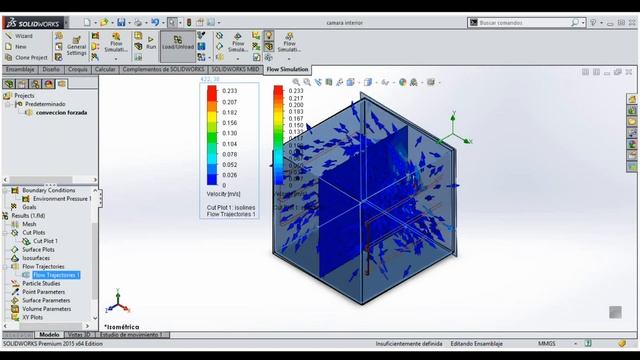Open the Flow Simulation Wizard
The height and width of the screenshot is (360, 640).
coord(19,36)
